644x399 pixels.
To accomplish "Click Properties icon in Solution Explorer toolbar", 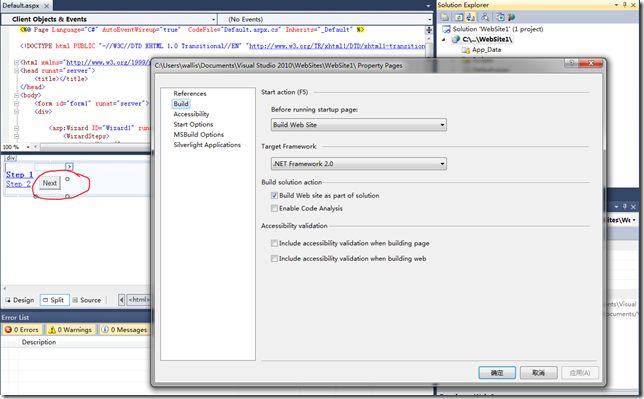I will (x=445, y=17).
